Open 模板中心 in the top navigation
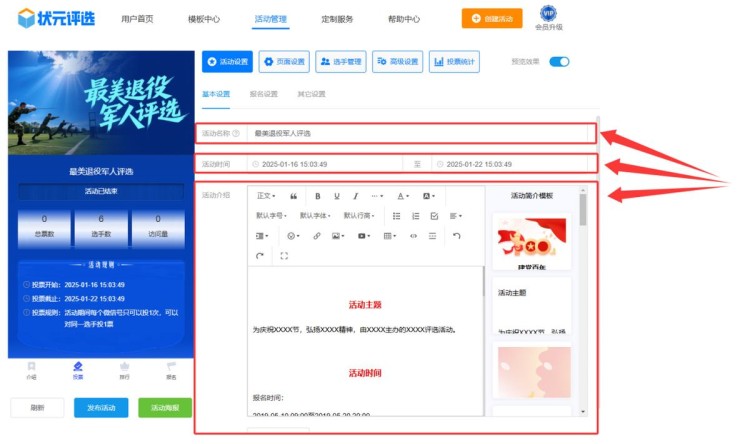The height and width of the screenshot is (444, 750). point(204,19)
